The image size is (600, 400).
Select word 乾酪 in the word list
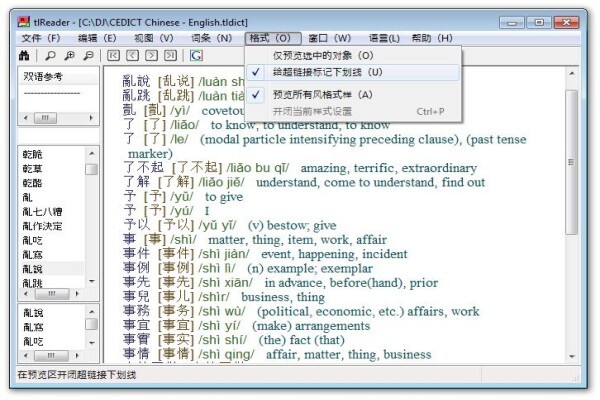click(x=33, y=183)
